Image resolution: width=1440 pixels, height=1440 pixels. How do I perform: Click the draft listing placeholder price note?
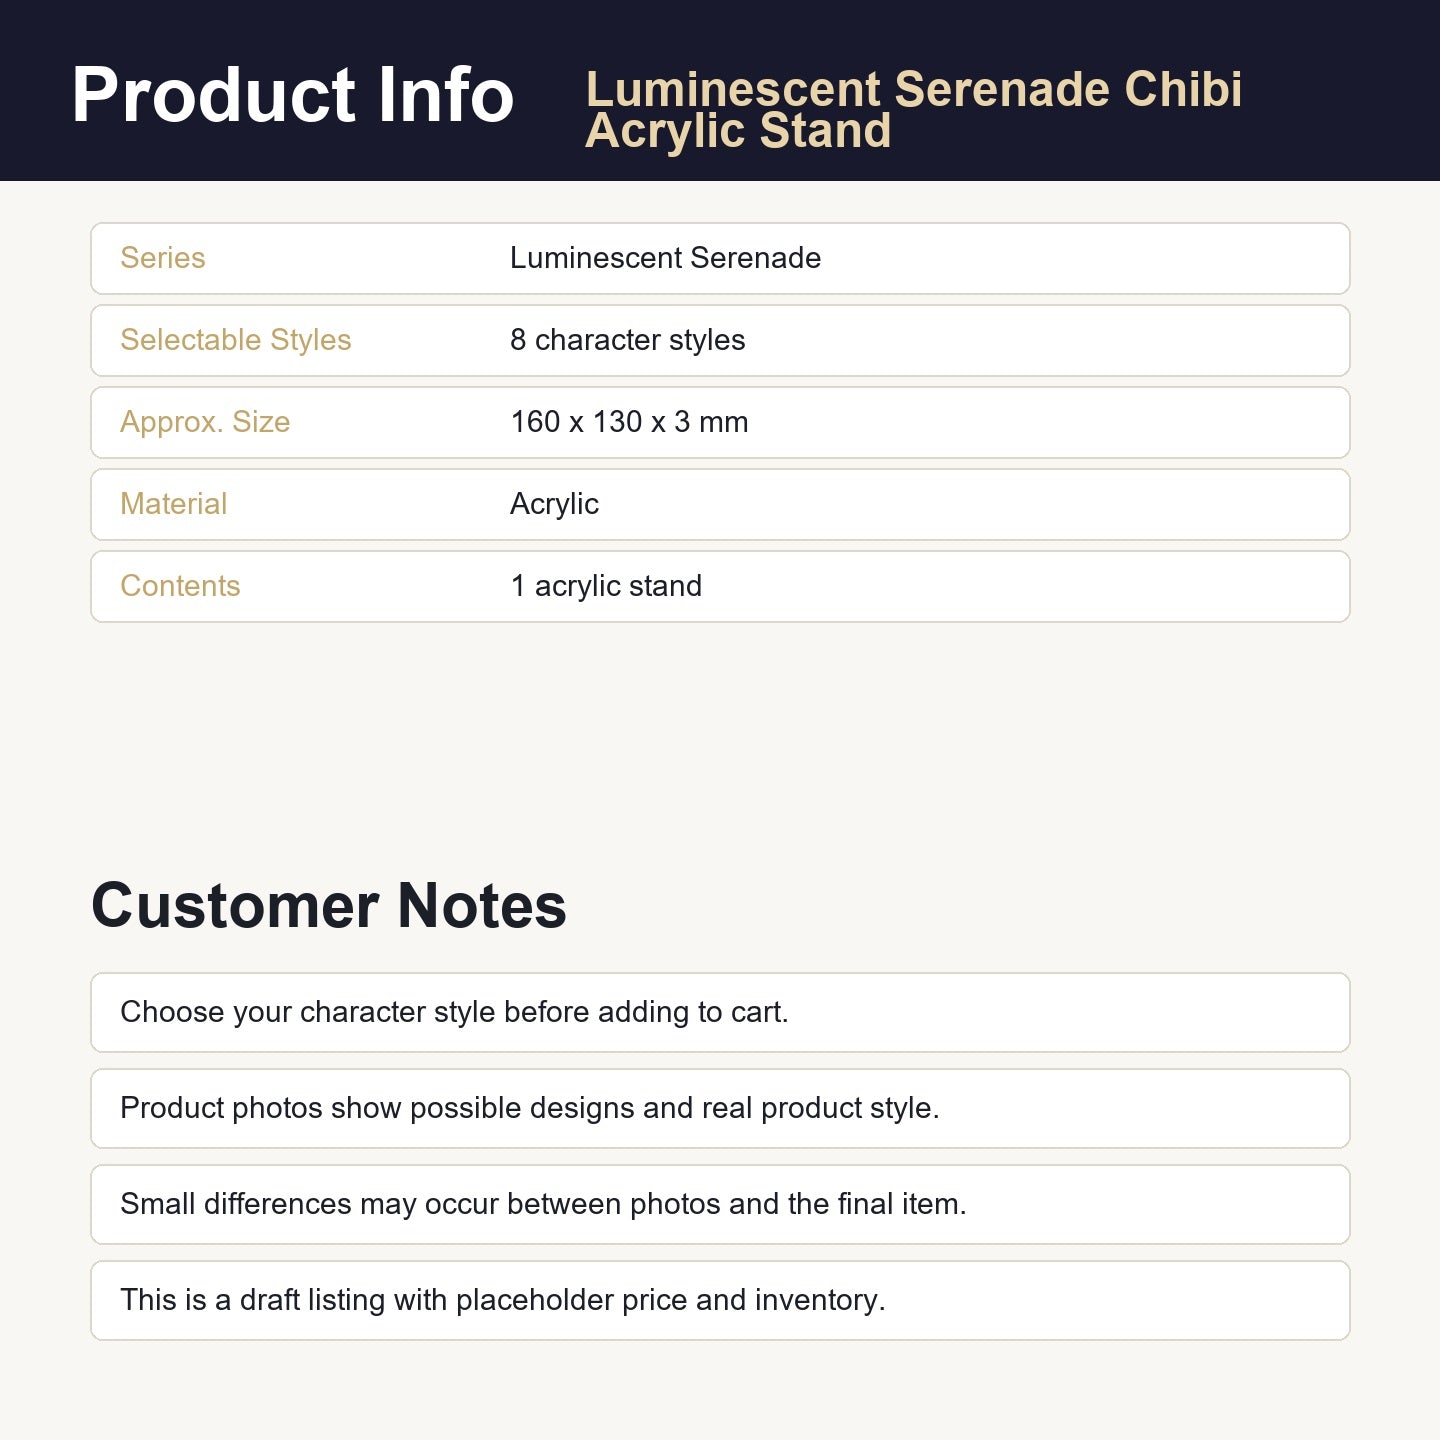point(720,1300)
